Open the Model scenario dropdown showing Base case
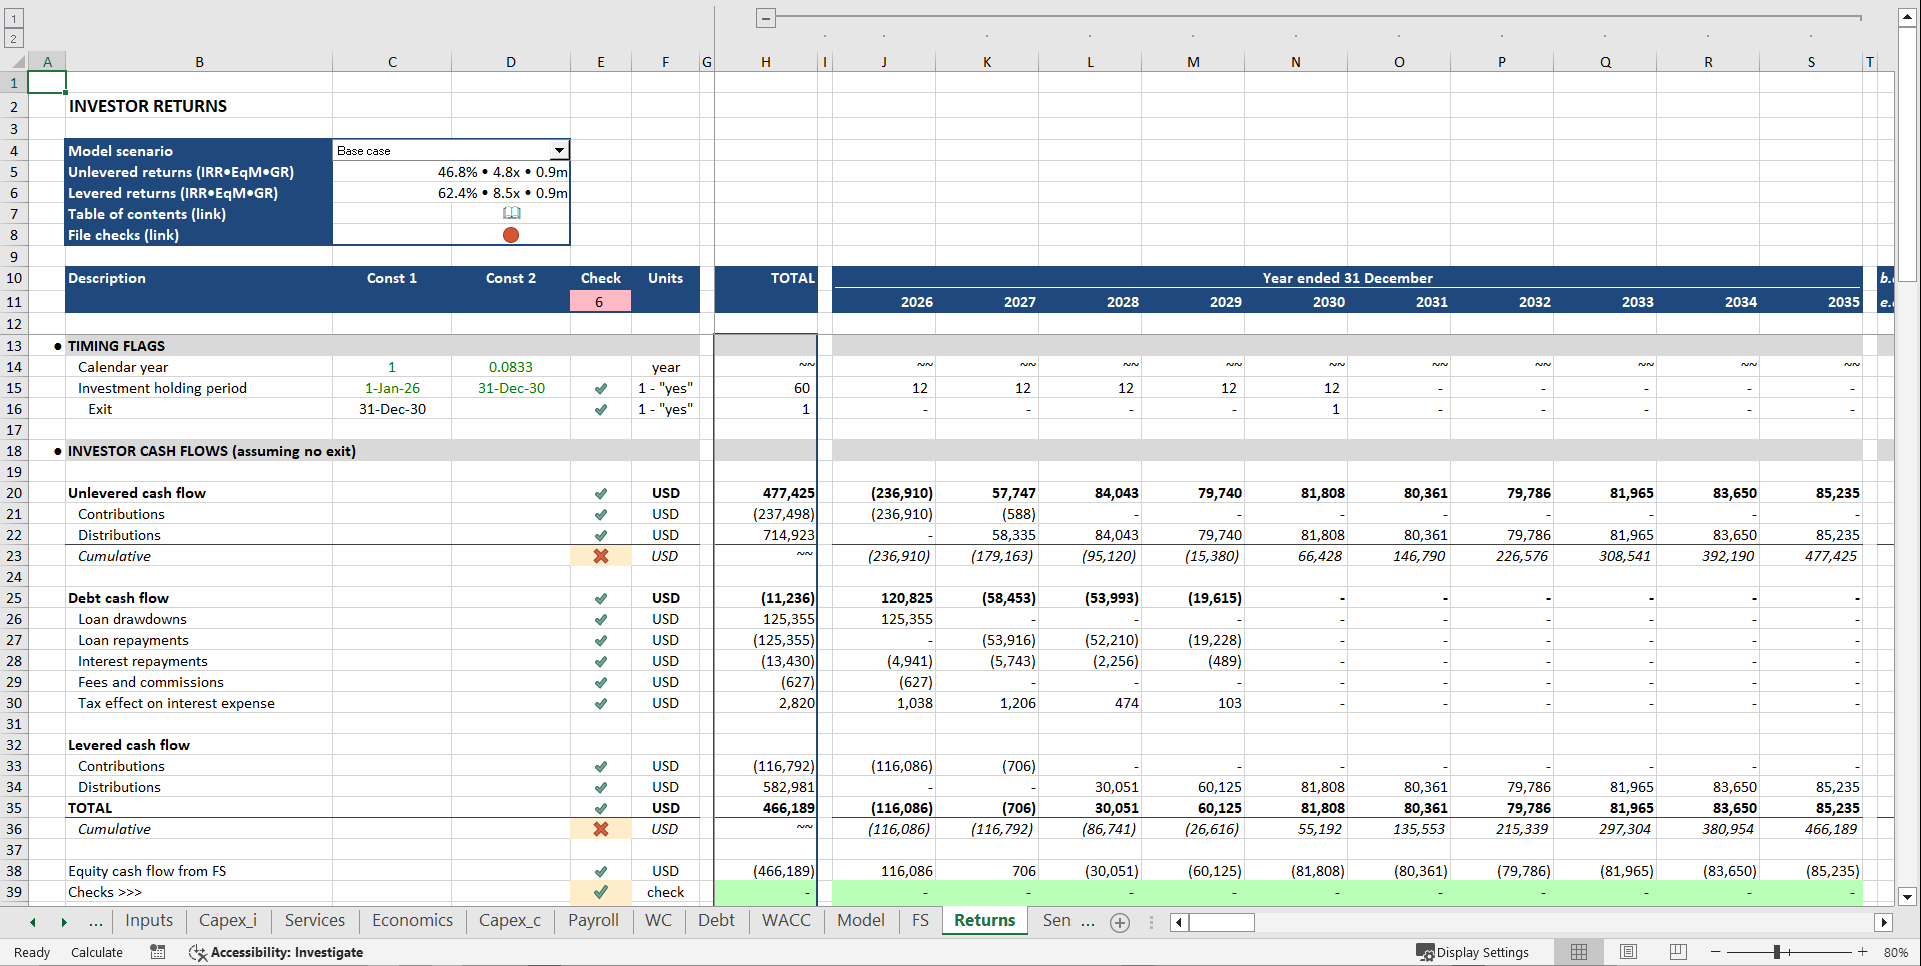 (559, 150)
